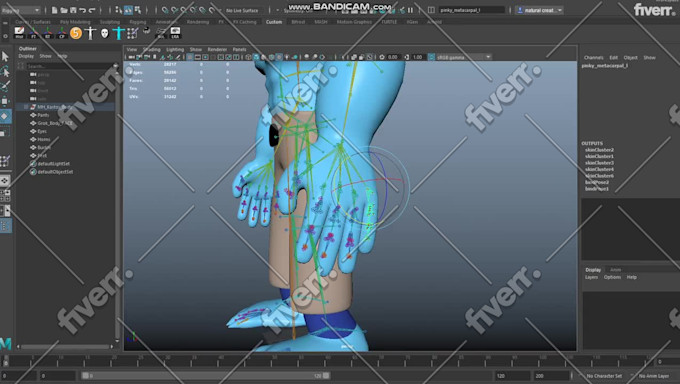Click the grid-with-pencil shelf icon
The width and height of the screenshot is (680, 384).
tap(133, 33)
